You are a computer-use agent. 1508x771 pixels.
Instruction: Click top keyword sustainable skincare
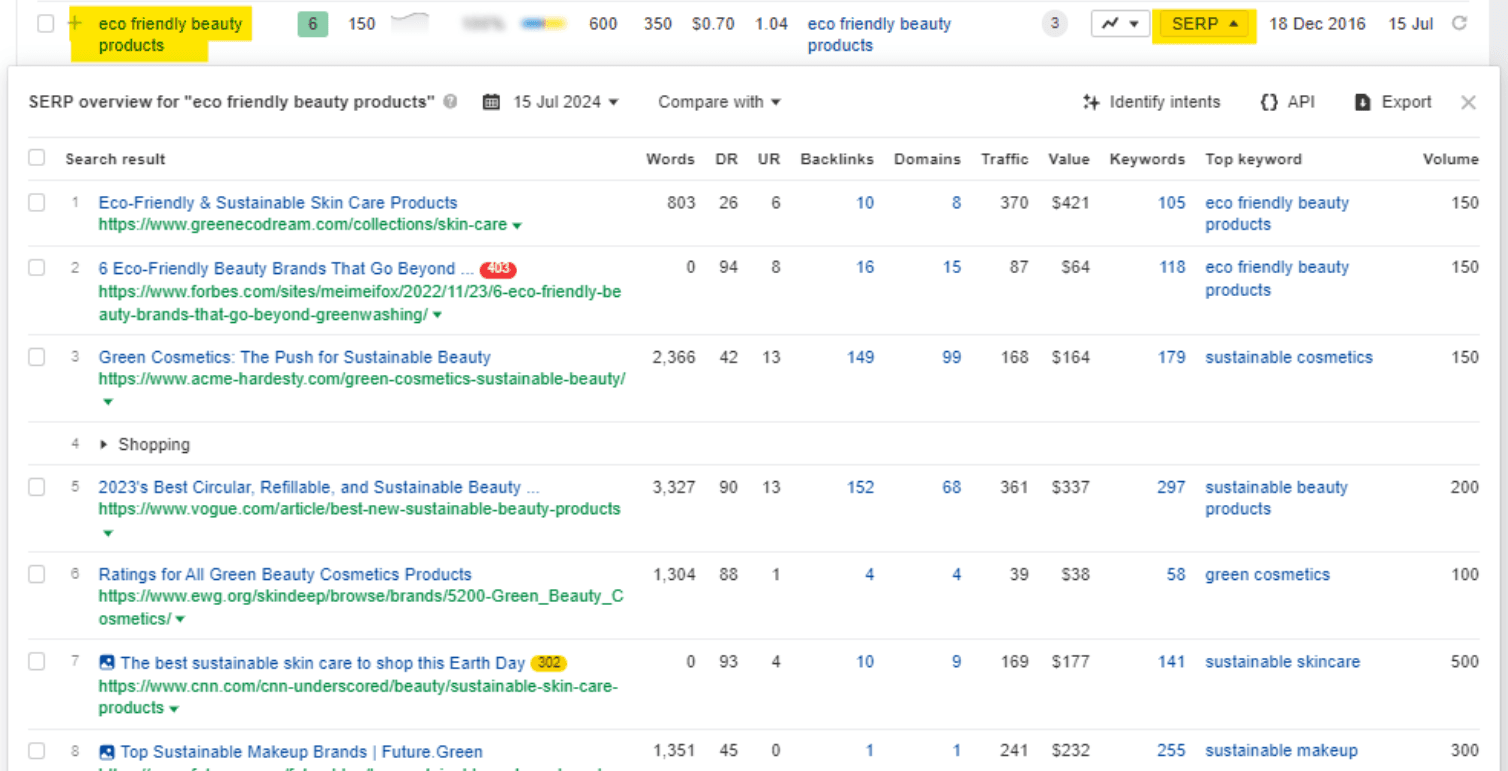[1282, 662]
